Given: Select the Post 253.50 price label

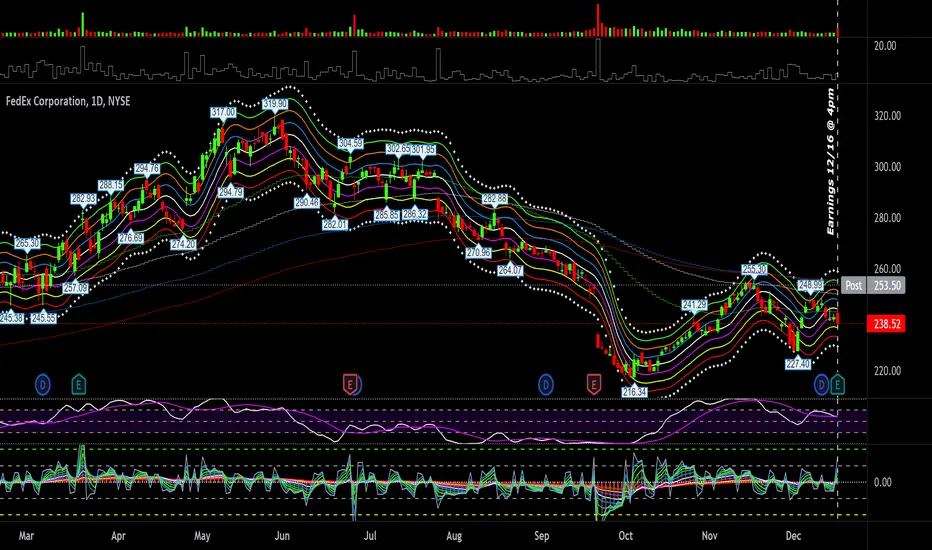Looking at the screenshot, I should click(x=874, y=285).
